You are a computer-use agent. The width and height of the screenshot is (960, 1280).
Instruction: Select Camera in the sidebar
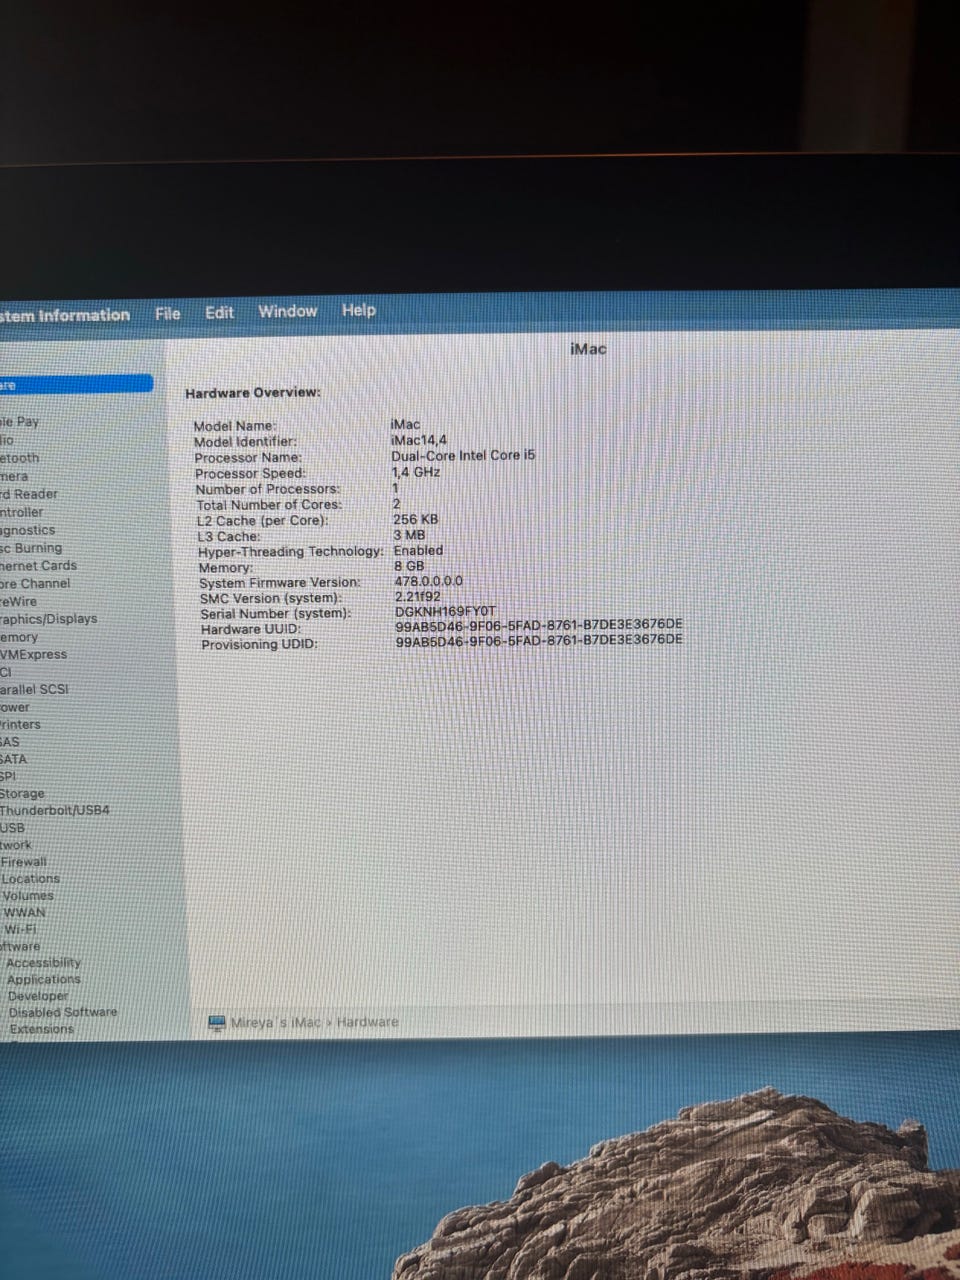pos(14,476)
